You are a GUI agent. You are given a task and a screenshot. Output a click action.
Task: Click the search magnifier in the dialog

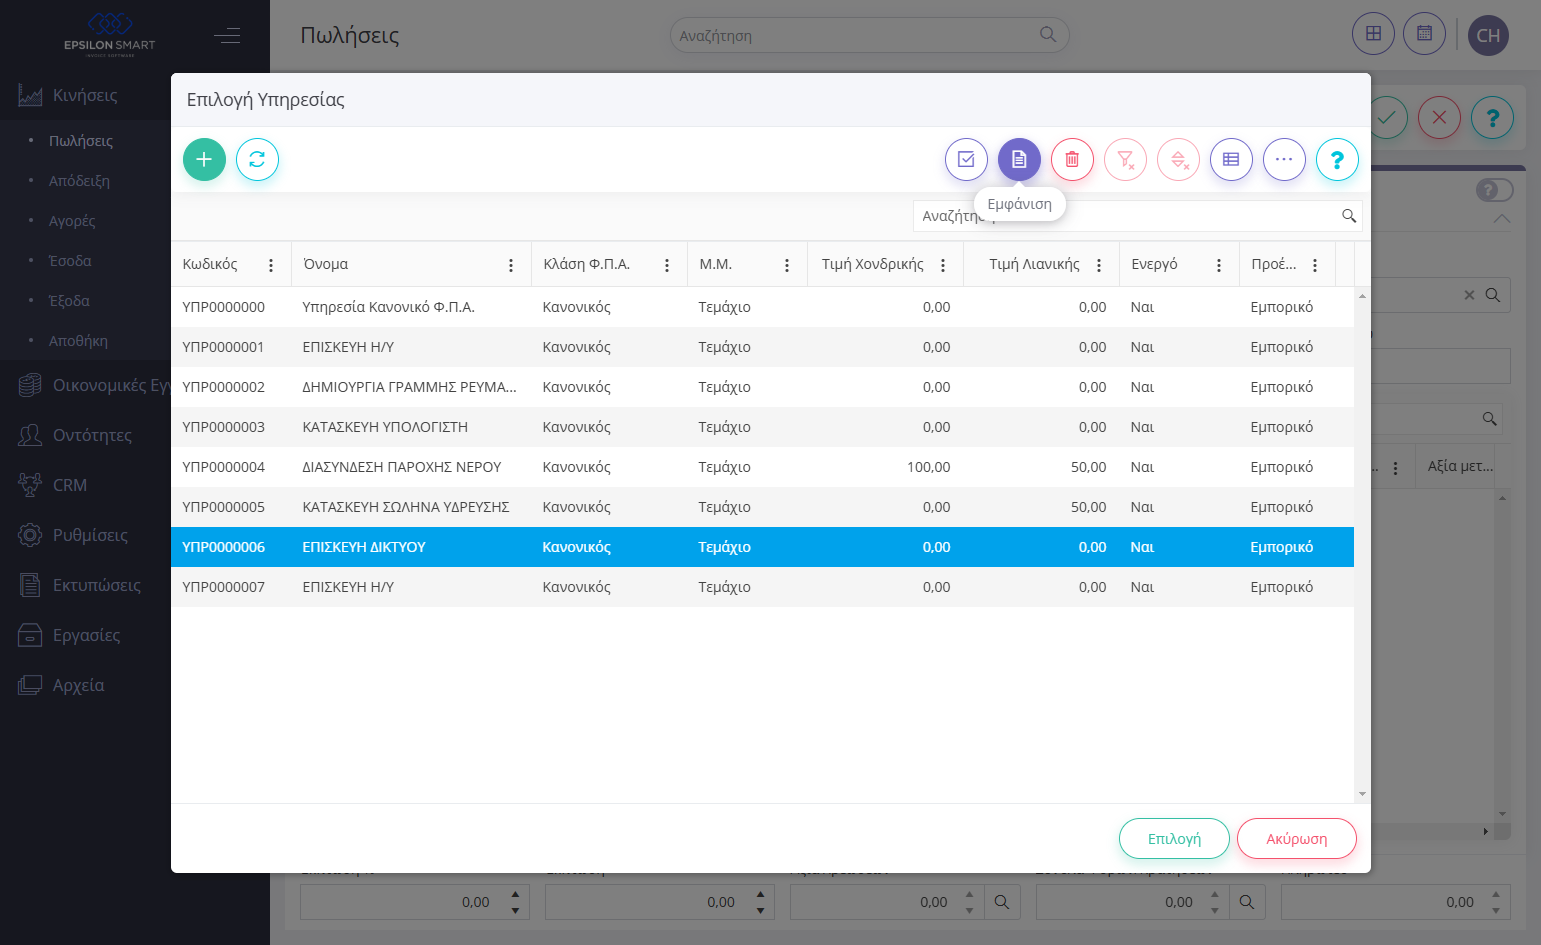pyautogui.click(x=1349, y=216)
